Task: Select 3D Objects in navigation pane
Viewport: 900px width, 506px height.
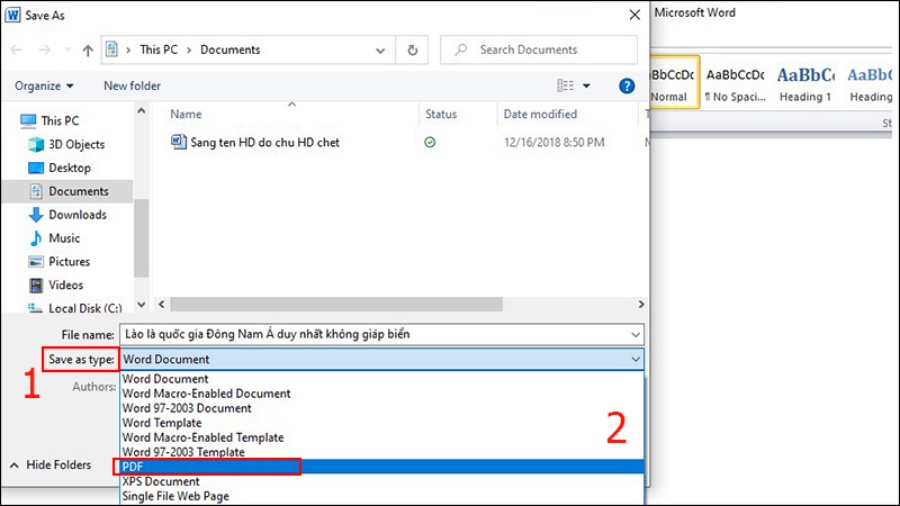Action: click(x=76, y=144)
